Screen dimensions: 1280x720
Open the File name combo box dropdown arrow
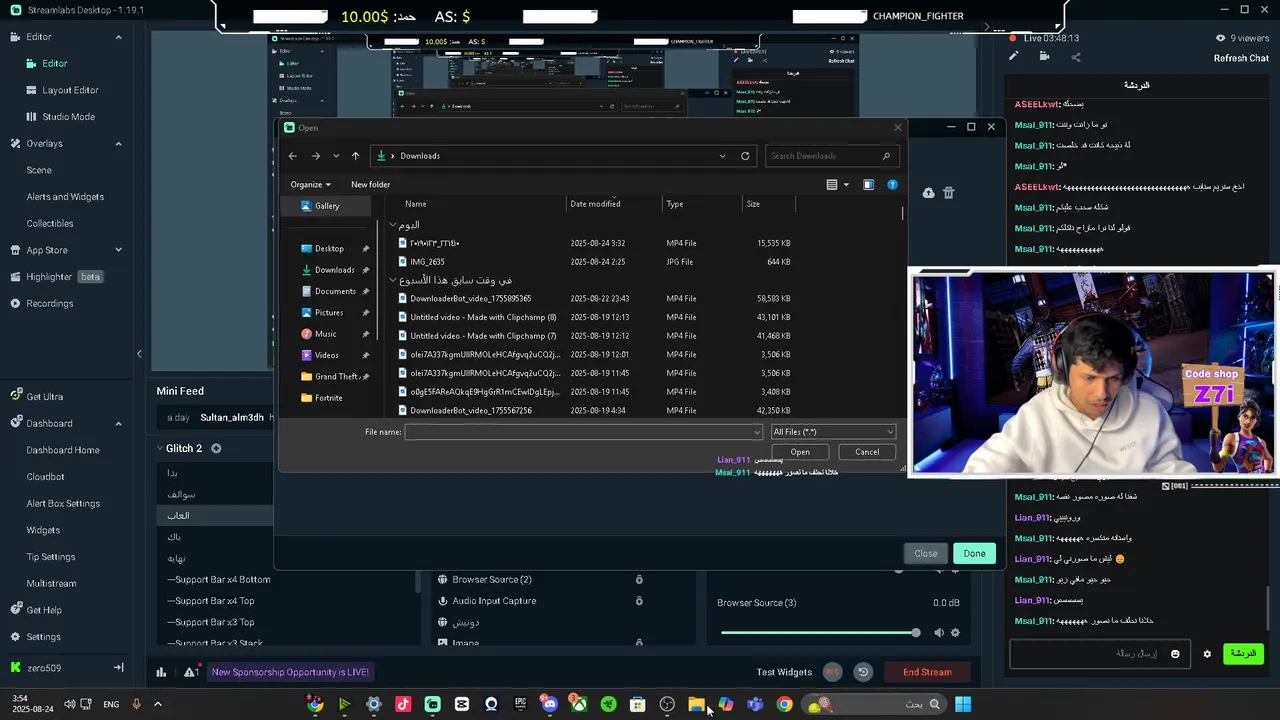(x=756, y=432)
